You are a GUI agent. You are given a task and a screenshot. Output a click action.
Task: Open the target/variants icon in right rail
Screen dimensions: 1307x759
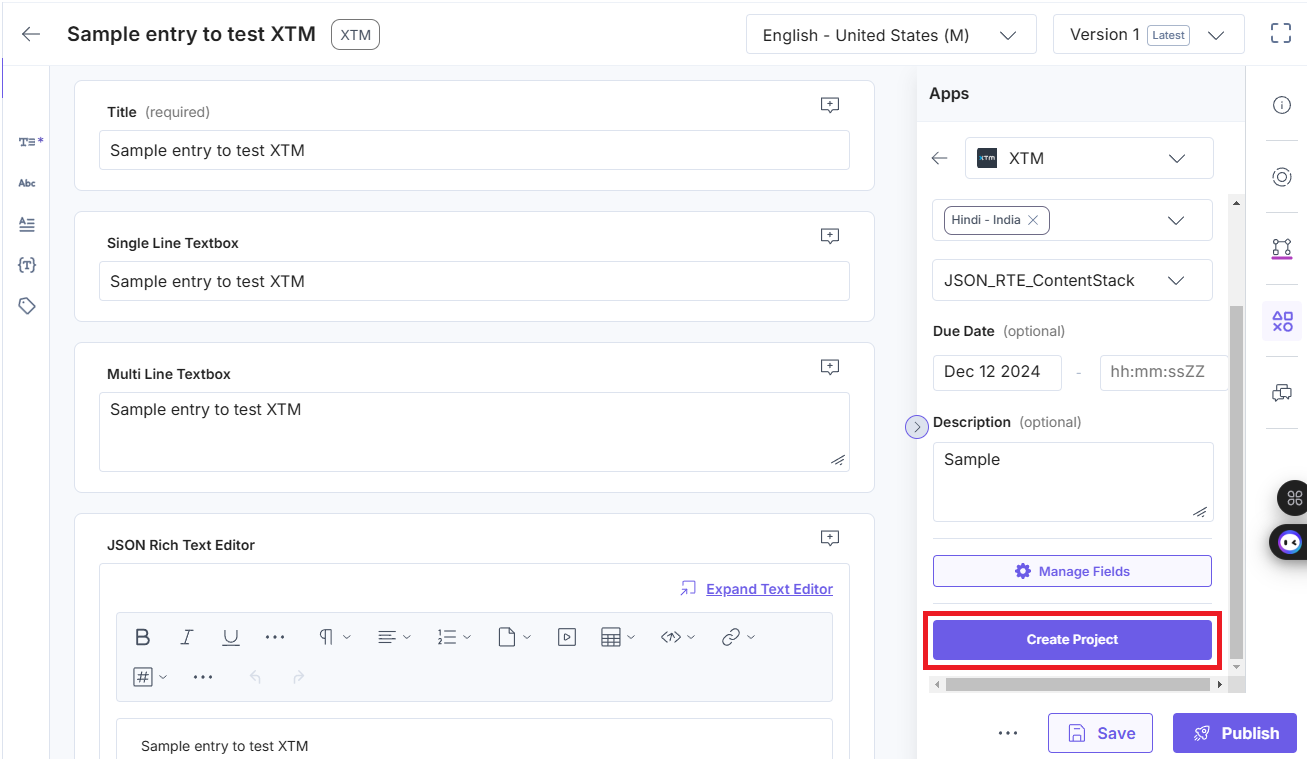[x=1281, y=177]
